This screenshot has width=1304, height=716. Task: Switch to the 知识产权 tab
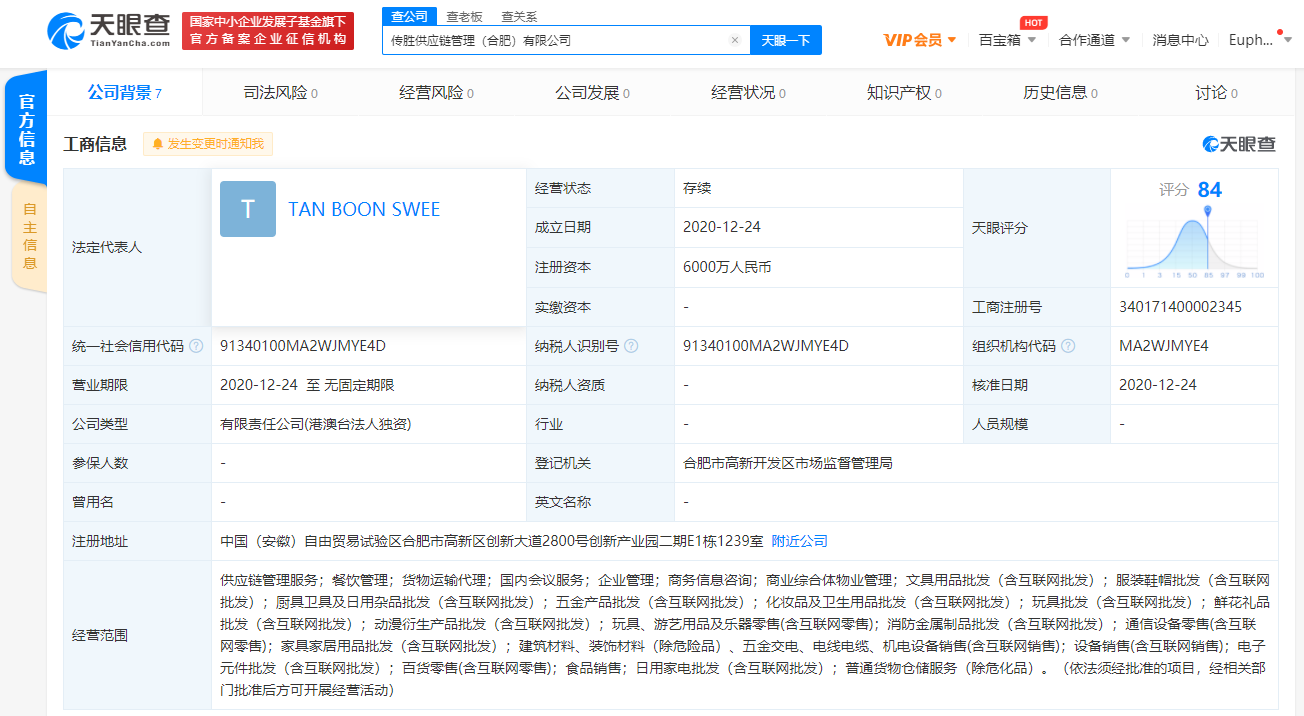pos(904,93)
